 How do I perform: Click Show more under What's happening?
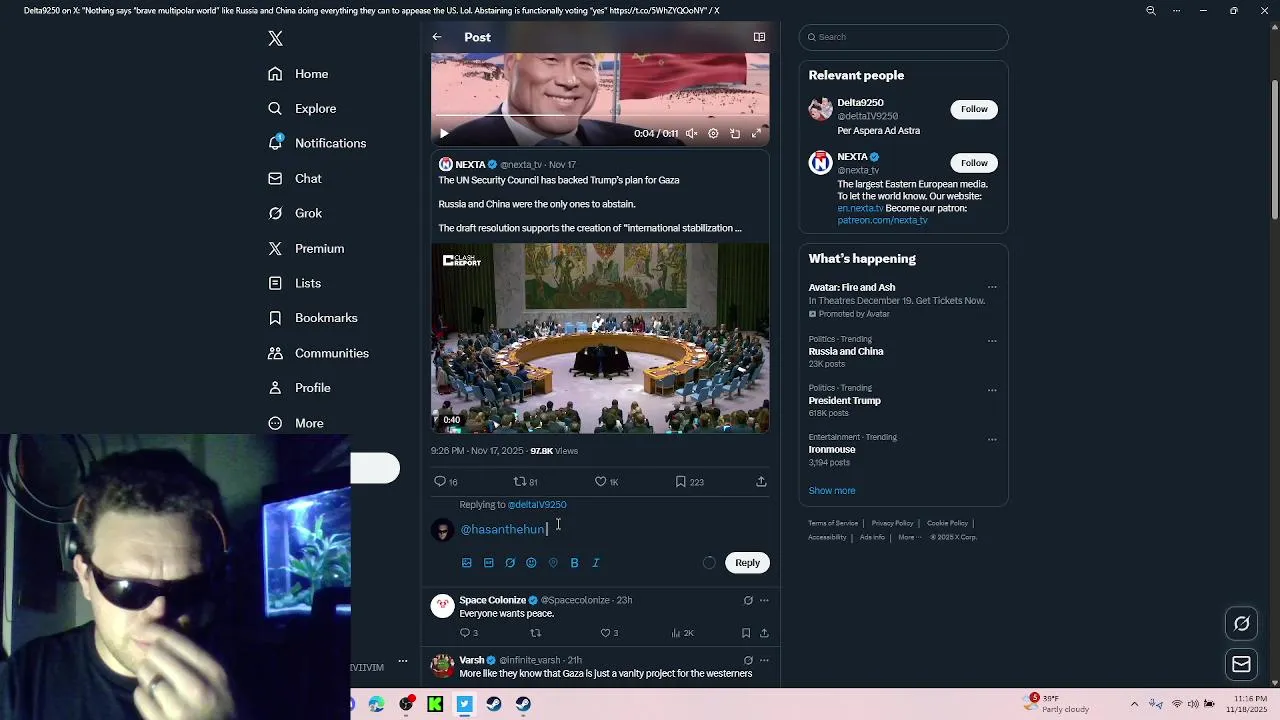tap(832, 491)
